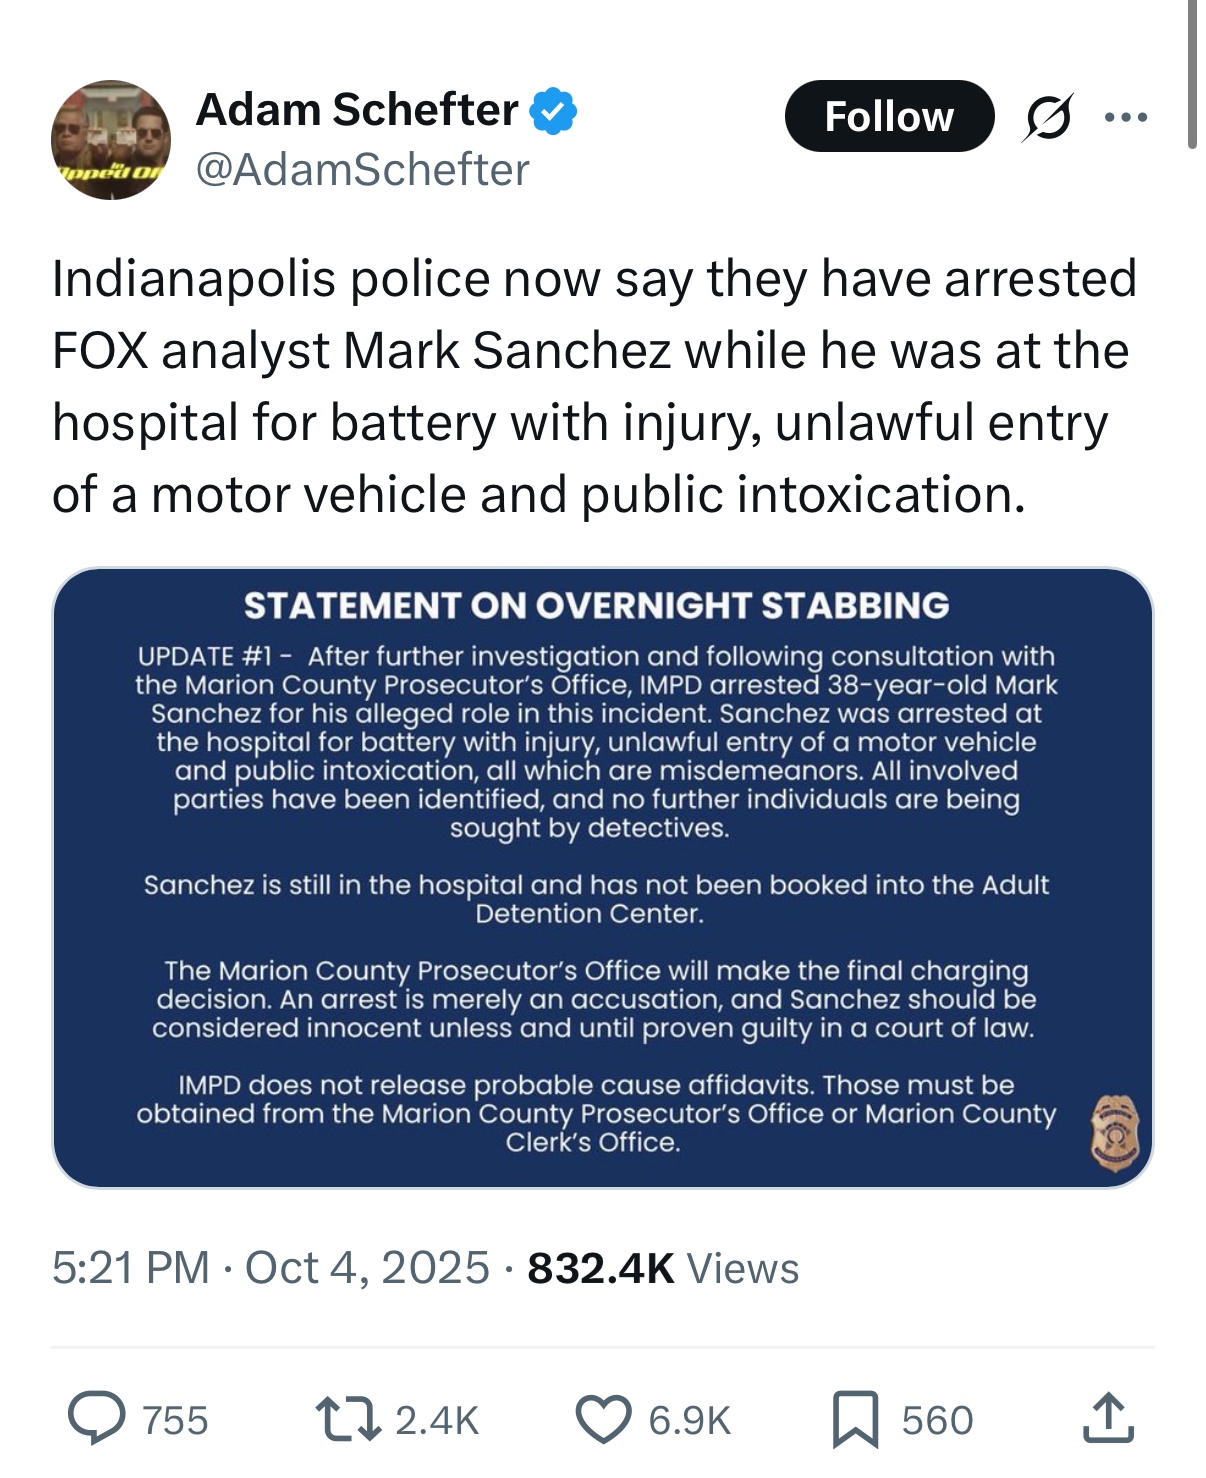Open the IMPD statement image
Image resolution: width=1206 pixels, height=1478 pixels.
point(602,877)
